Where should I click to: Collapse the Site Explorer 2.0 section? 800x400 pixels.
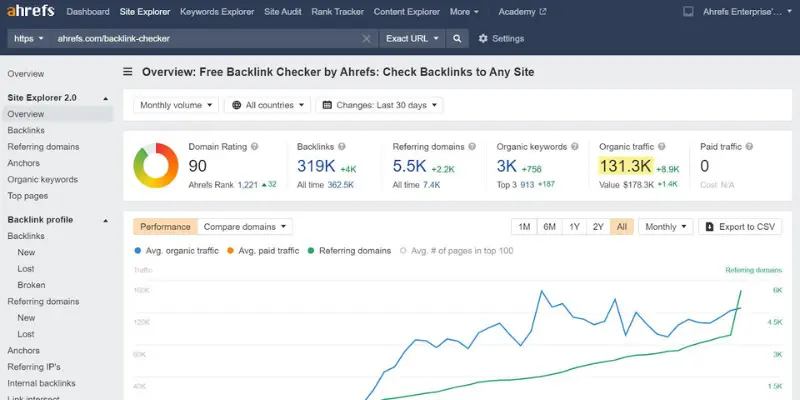(x=106, y=98)
